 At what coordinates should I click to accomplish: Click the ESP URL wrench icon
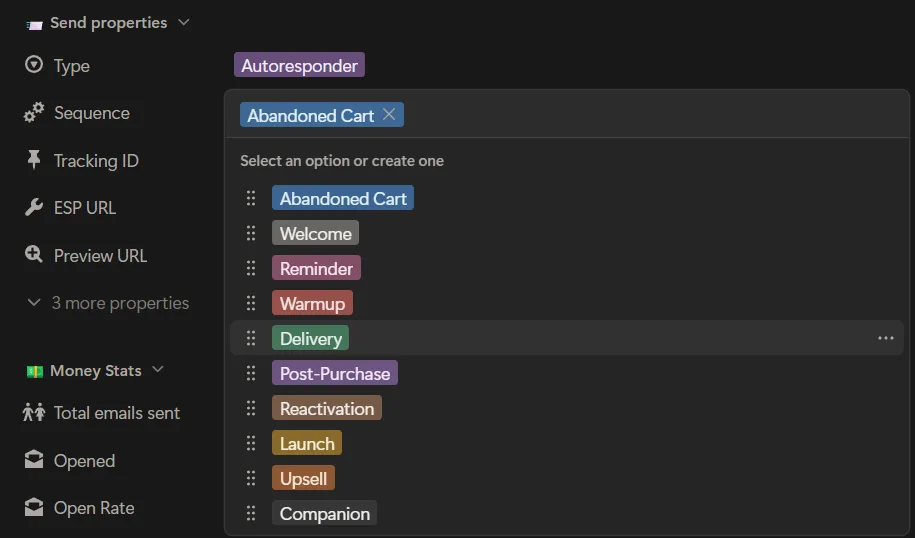pos(34,208)
